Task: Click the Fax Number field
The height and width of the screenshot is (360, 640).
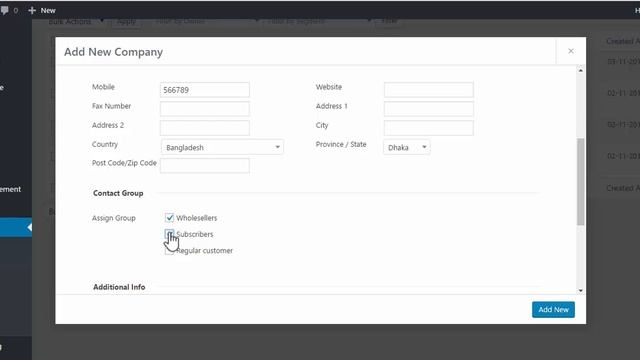Action: pos(204,109)
